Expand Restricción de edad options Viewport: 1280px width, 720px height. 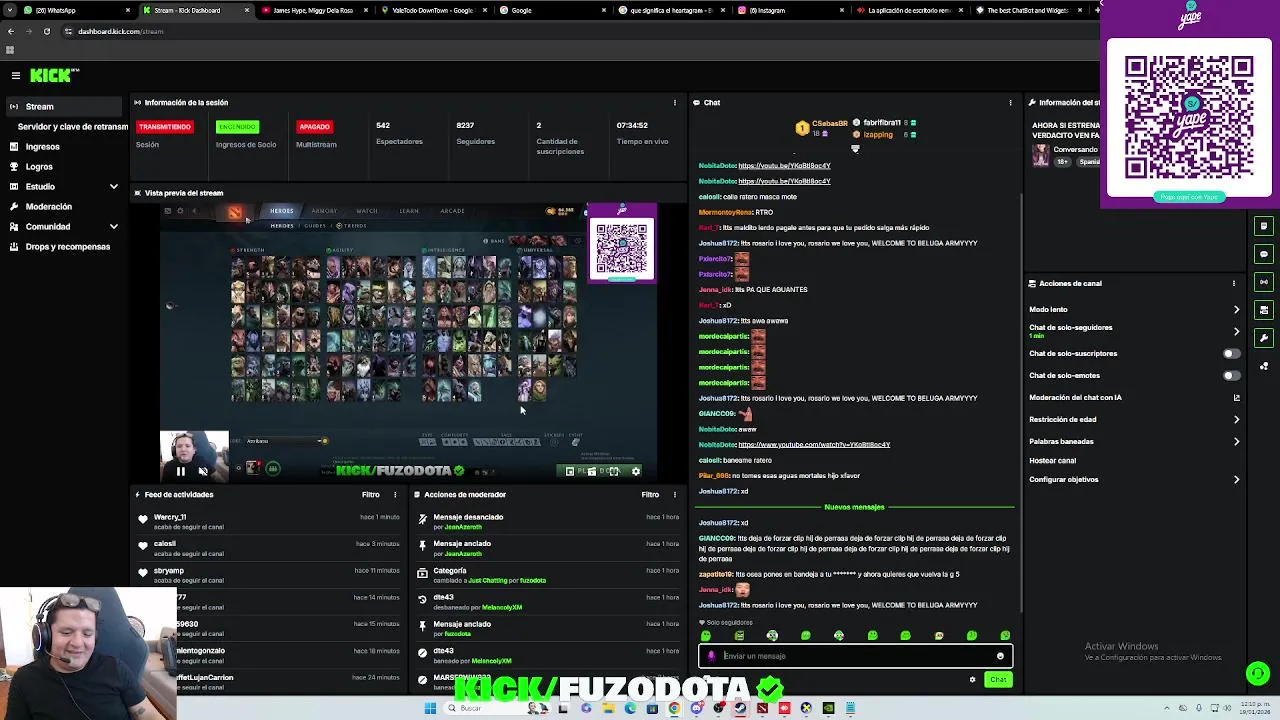pos(1236,419)
